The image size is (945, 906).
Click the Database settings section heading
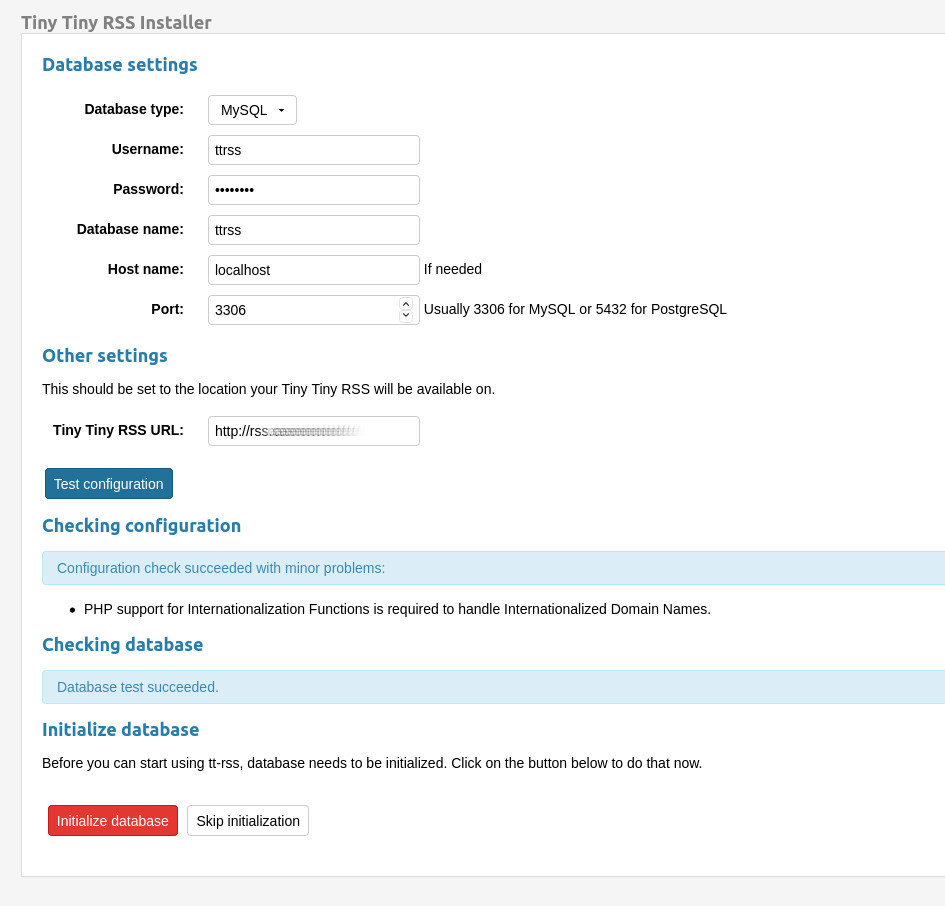(119, 64)
